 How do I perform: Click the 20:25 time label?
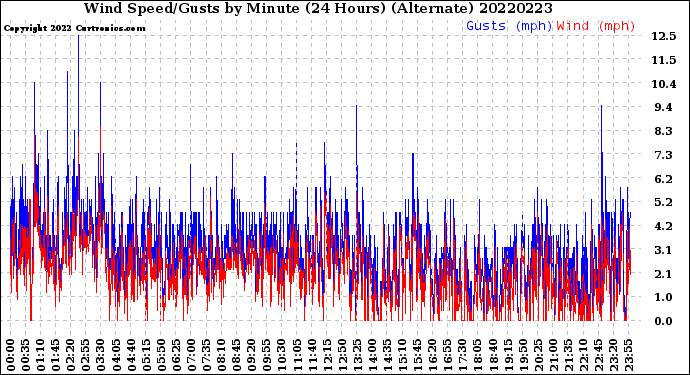(538, 355)
